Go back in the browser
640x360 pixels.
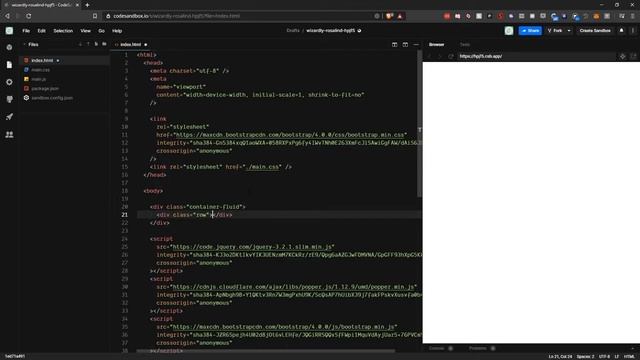point(7,16)
